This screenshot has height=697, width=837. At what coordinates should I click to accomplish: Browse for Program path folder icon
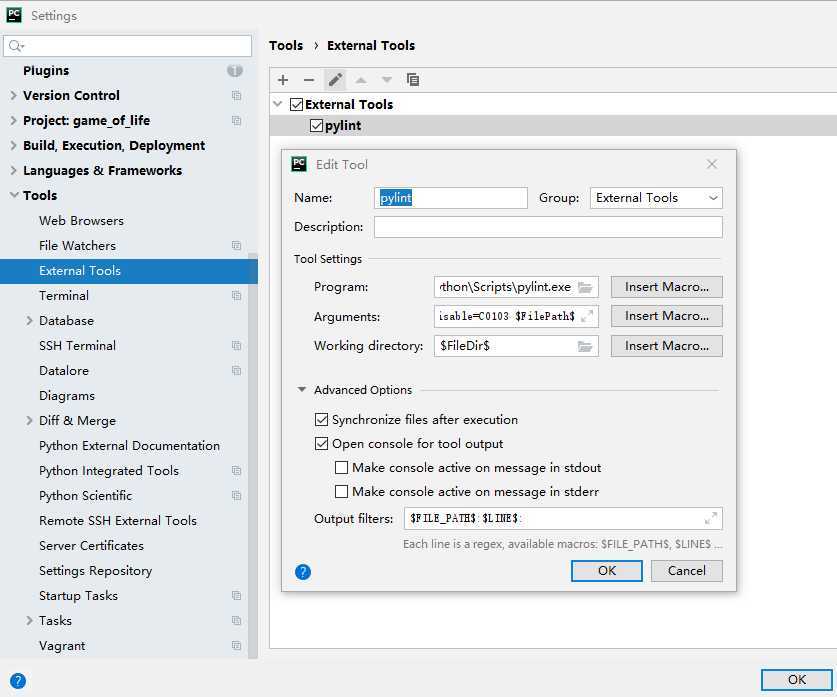(x=585, y=287)
